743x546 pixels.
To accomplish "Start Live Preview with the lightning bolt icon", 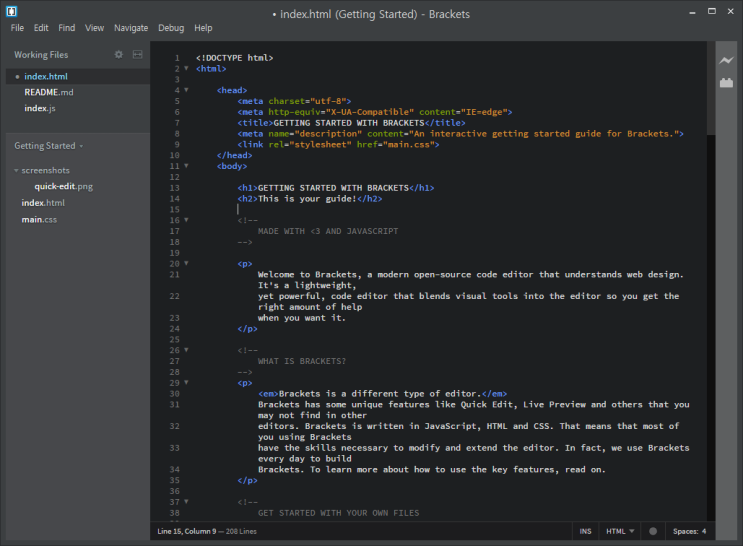I will (x=726, y=61).
